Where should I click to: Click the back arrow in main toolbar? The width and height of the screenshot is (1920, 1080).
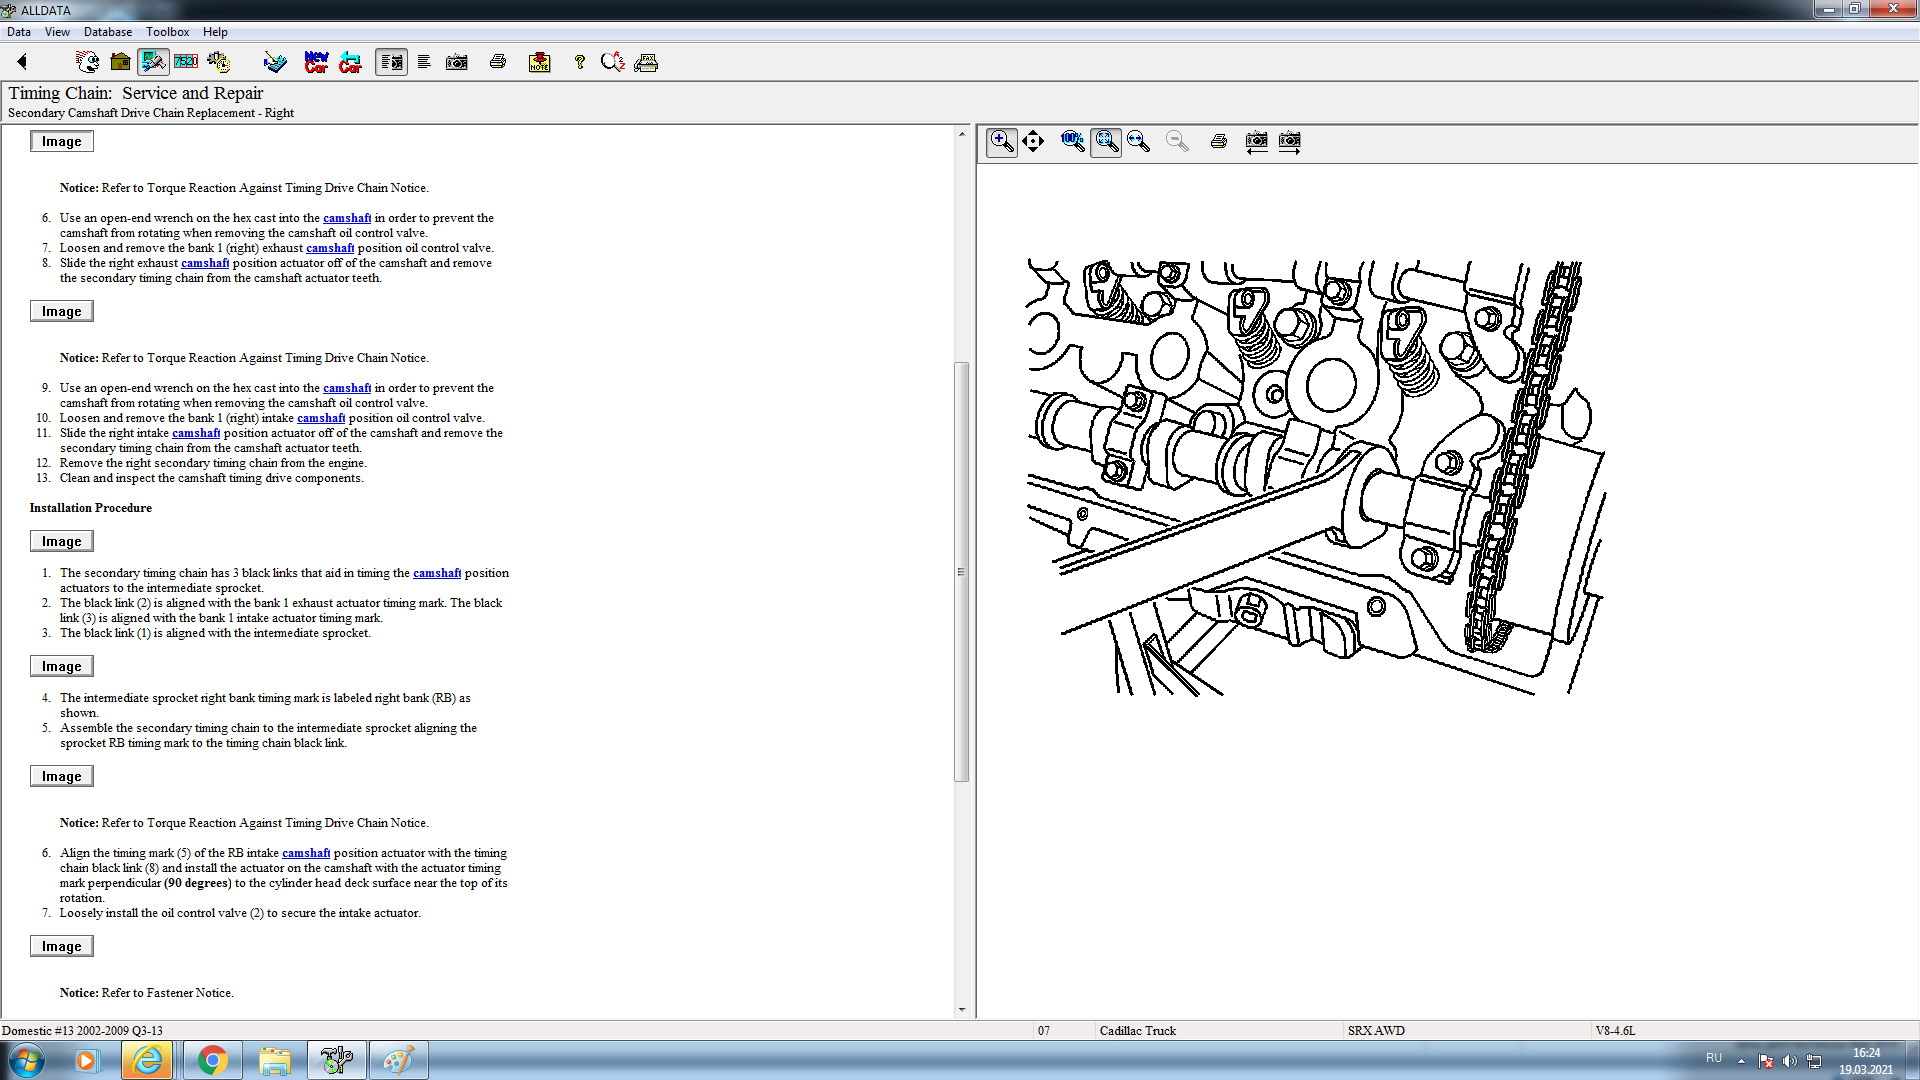click(22, 62)
